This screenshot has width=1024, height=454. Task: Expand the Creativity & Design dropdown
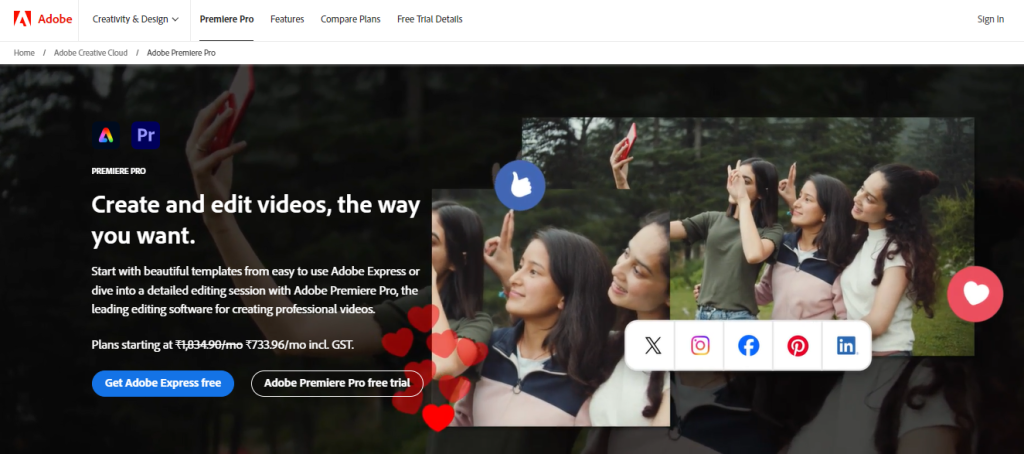click(x=135, y=19)
